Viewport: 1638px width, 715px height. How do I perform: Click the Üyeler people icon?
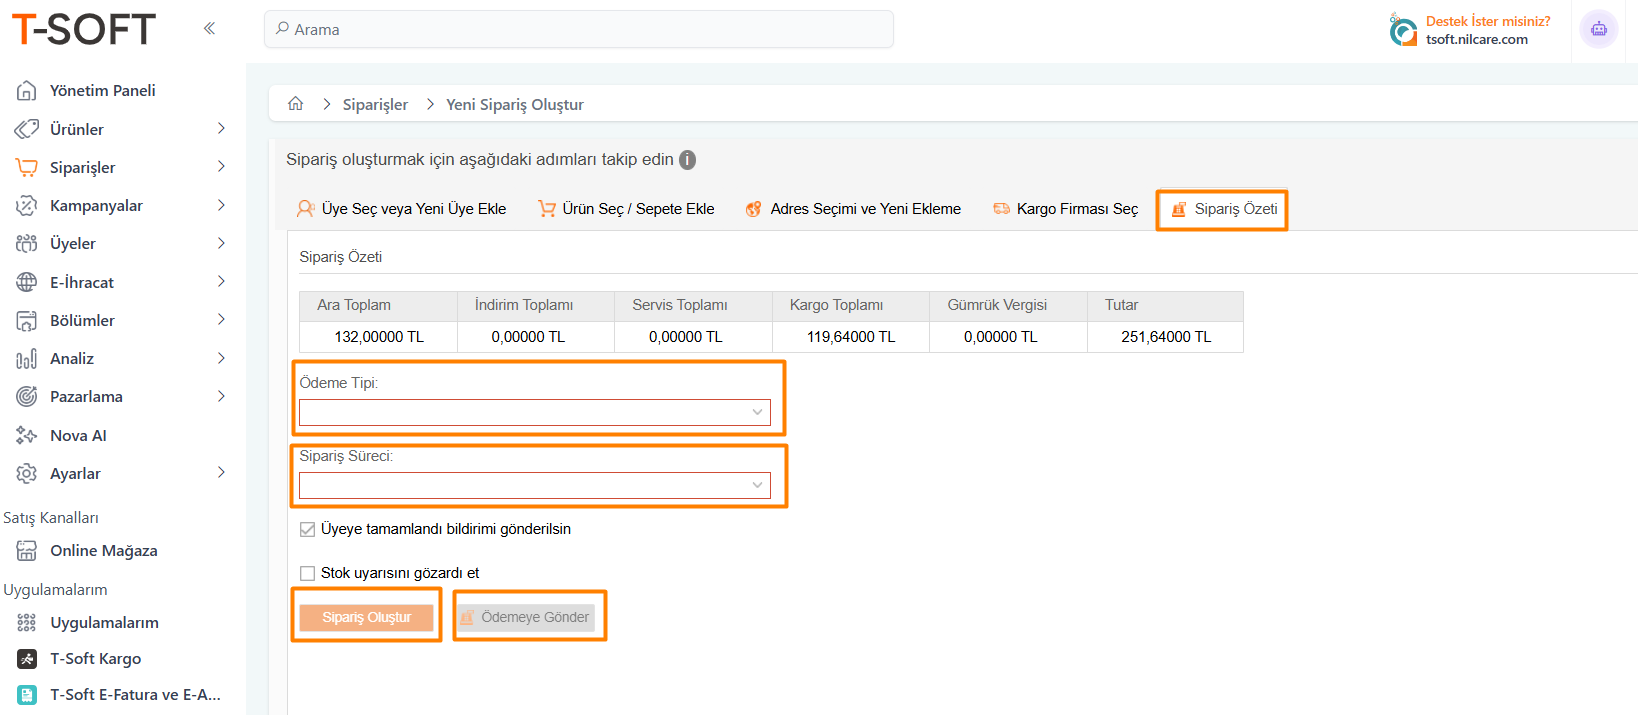(x=27, y=243)
